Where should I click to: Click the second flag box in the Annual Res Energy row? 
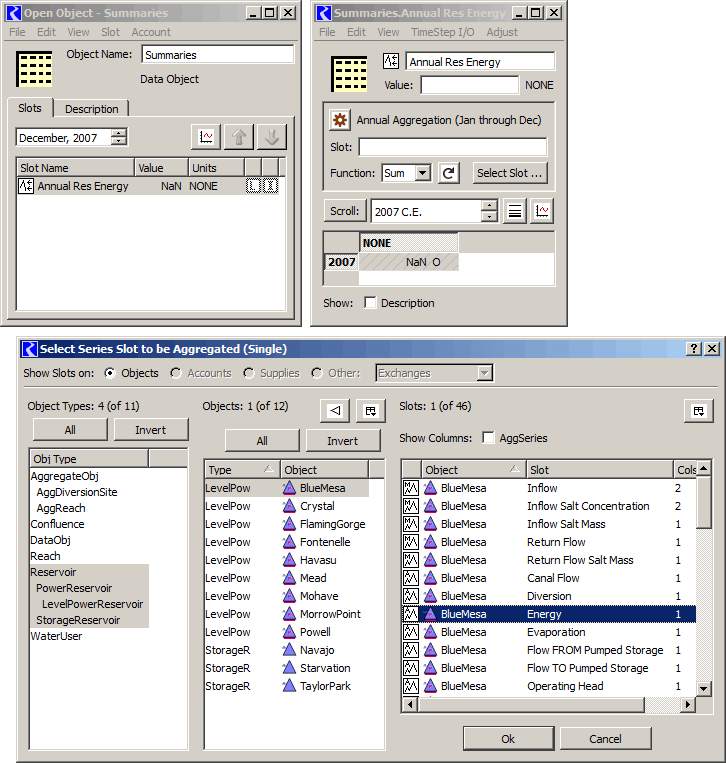point(271,185)
